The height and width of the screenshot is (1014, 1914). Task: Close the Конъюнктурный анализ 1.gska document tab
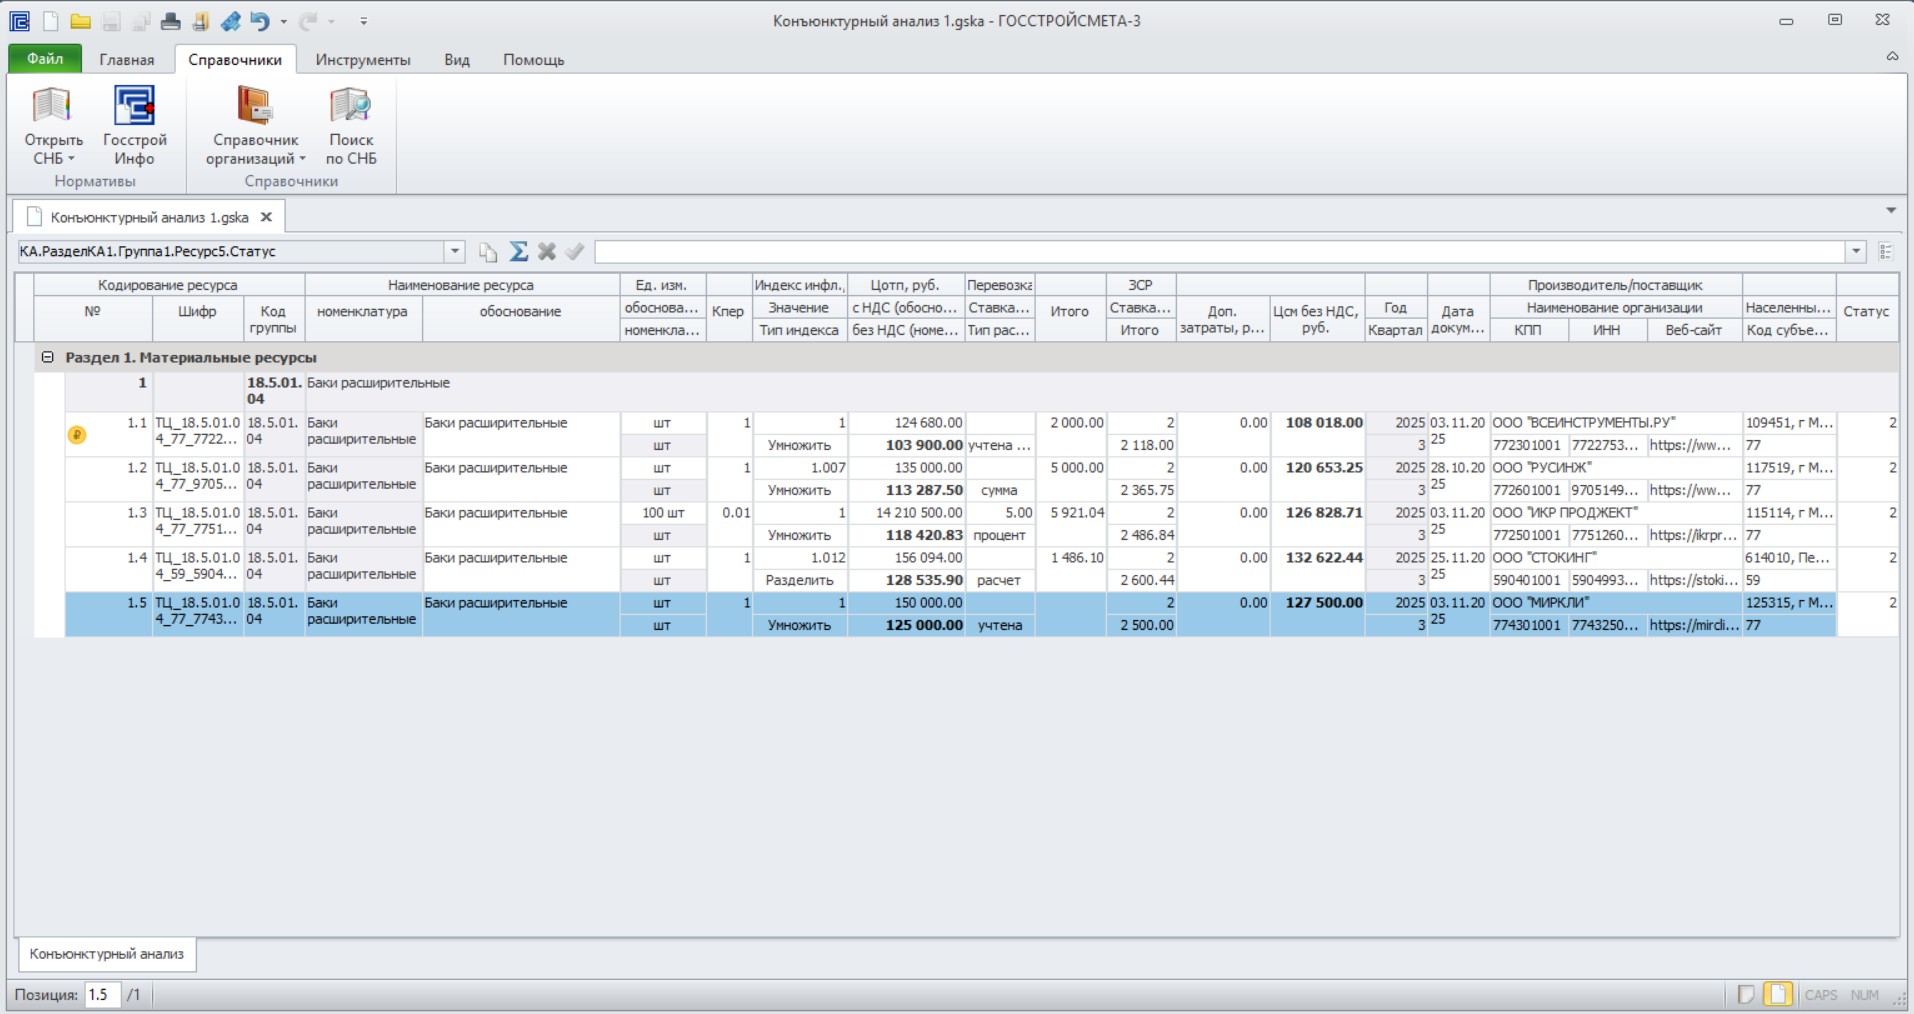(266, 217)
